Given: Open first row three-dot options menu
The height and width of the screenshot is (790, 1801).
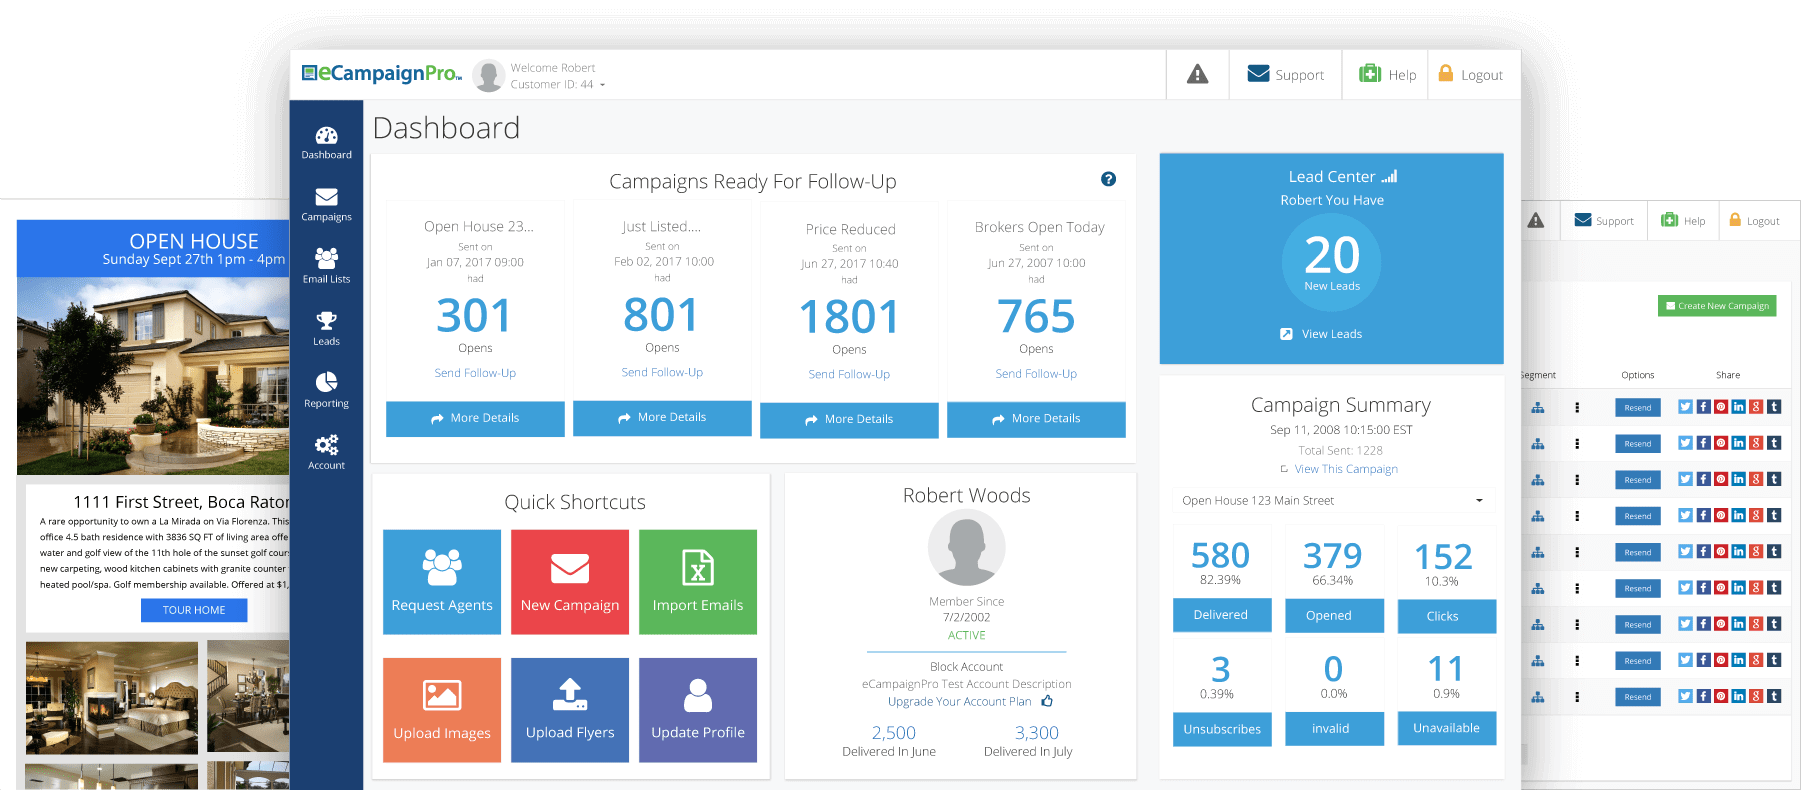Looking at the screenshot, I should point(1577,407).
